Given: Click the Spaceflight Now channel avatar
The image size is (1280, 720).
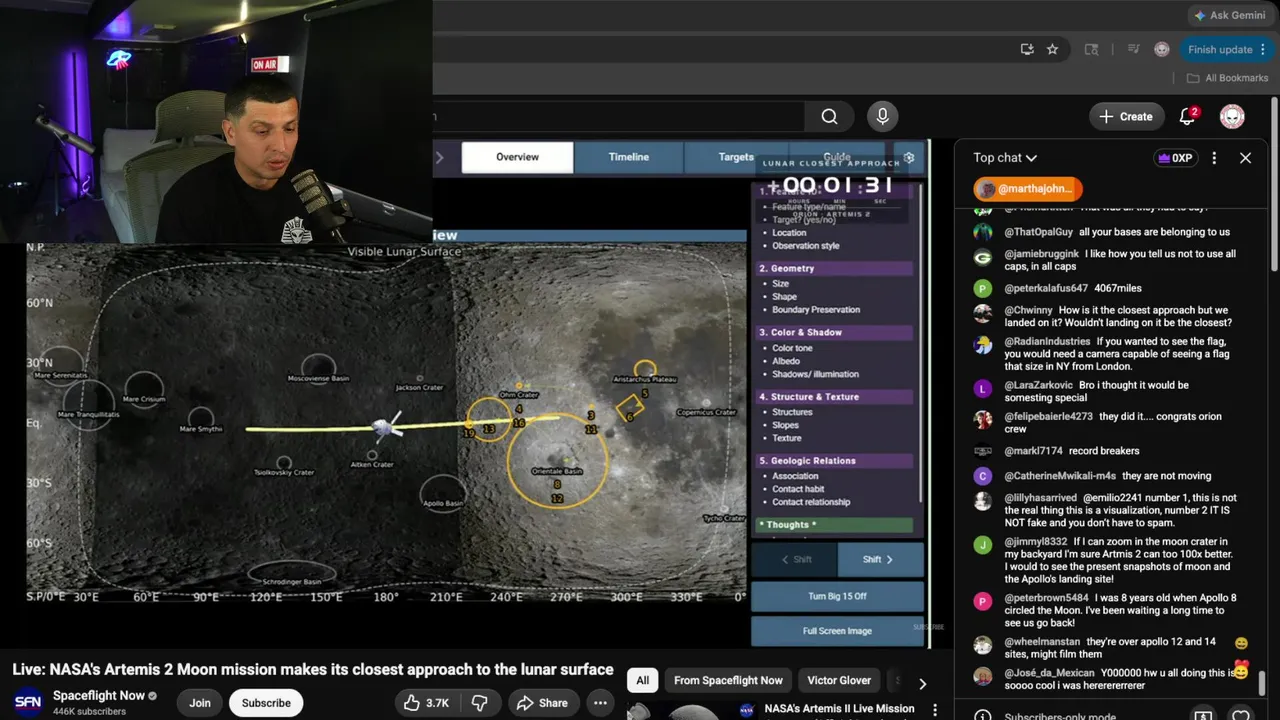Looking at the screenshot, I should pyautogui.click(x=28, y=702).
